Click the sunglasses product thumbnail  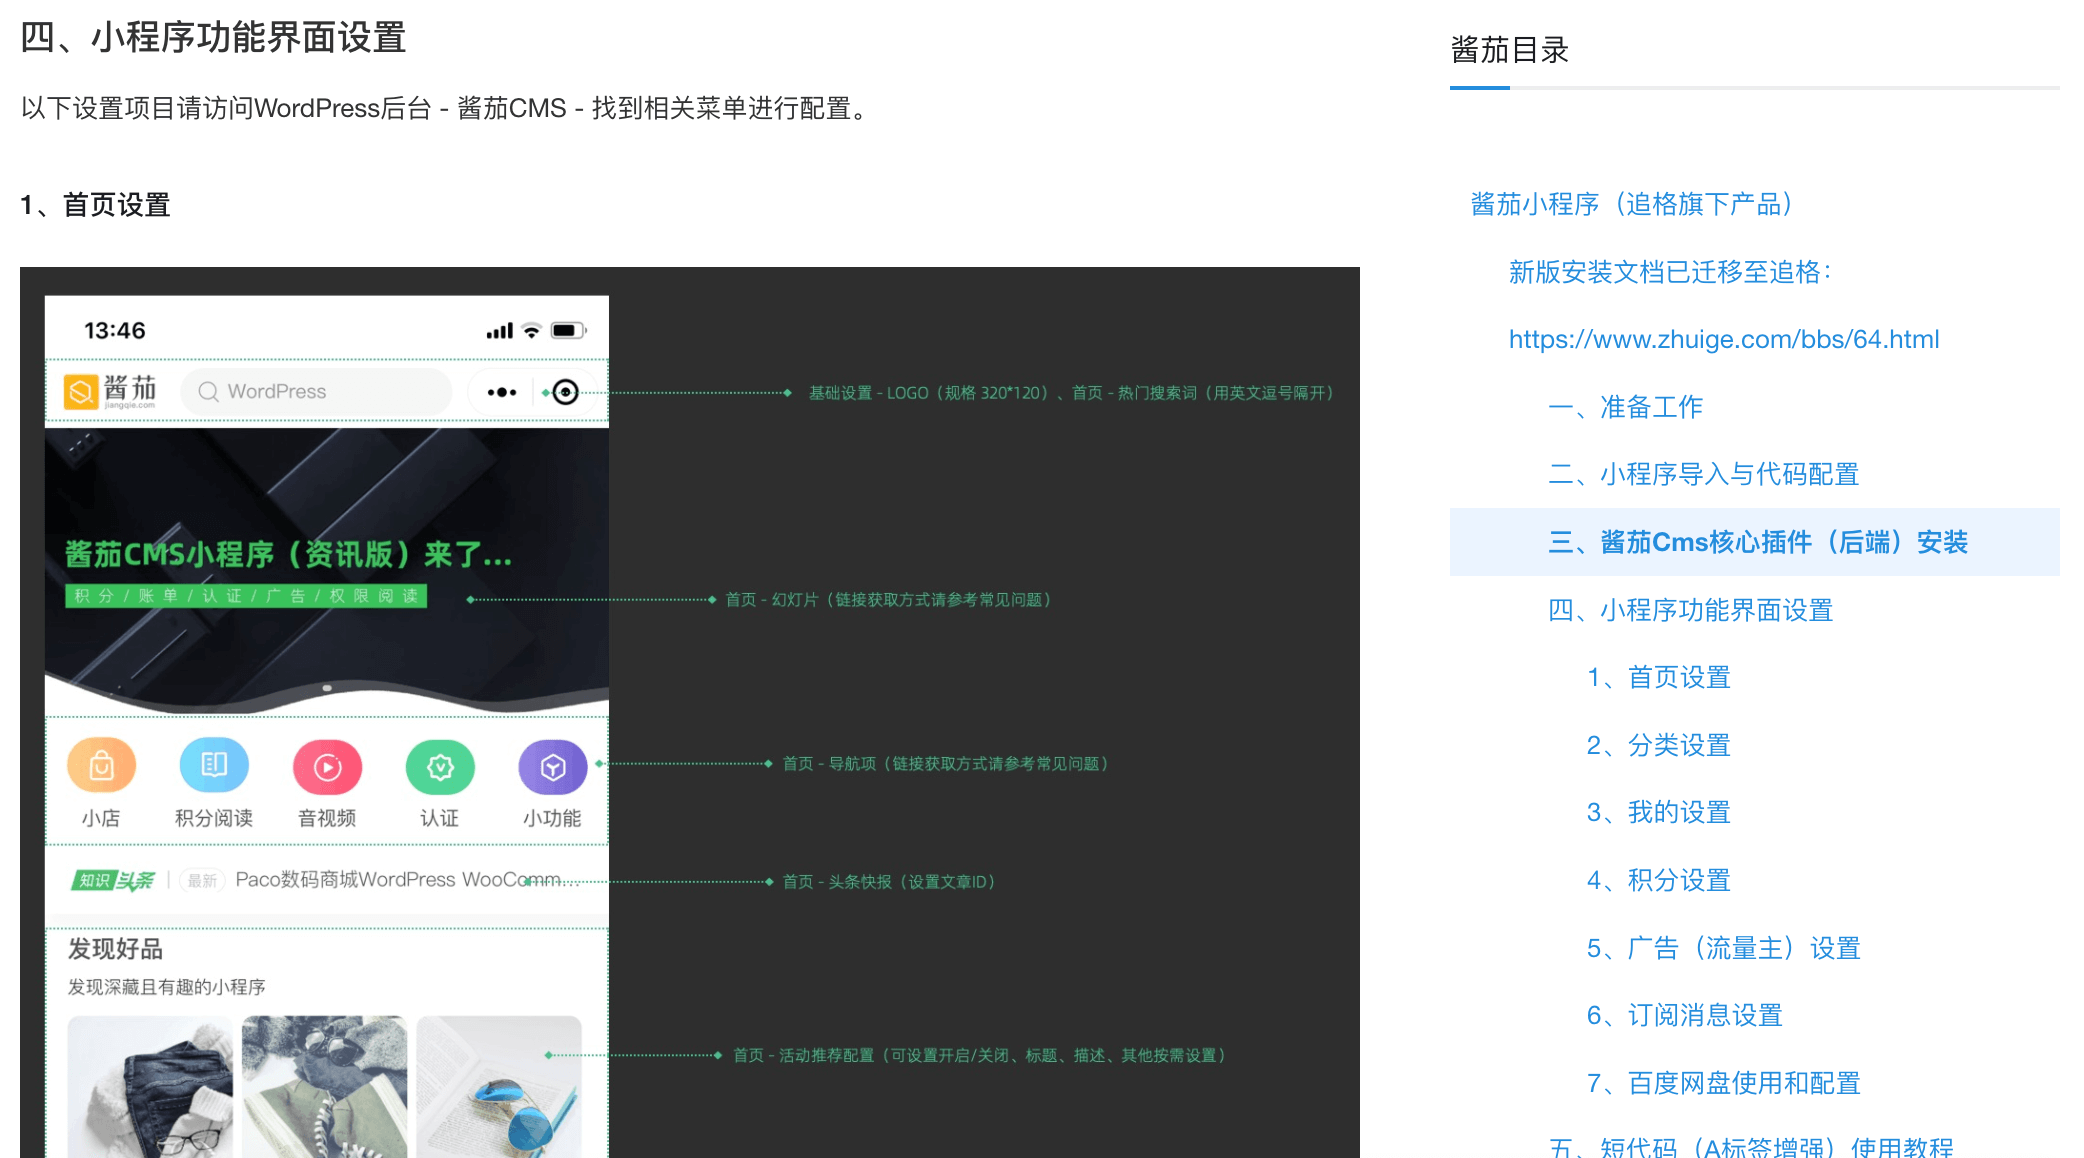(499, 1087)
